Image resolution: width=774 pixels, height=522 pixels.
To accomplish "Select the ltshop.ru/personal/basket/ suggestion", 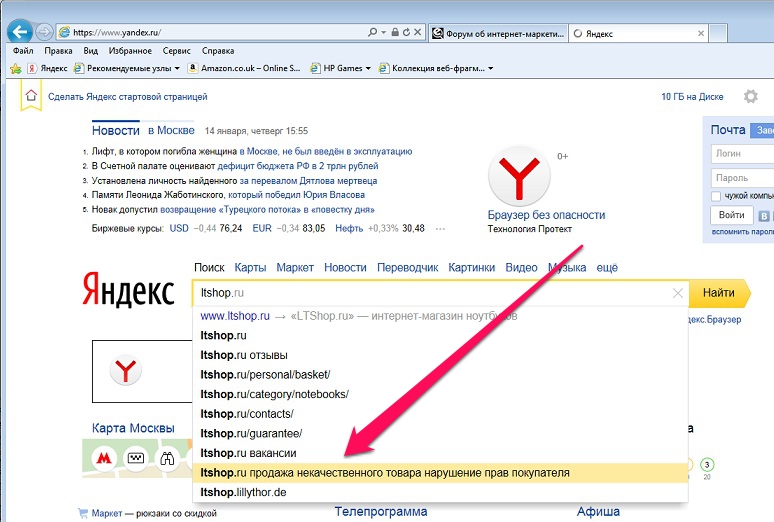I will pos(439,375).
